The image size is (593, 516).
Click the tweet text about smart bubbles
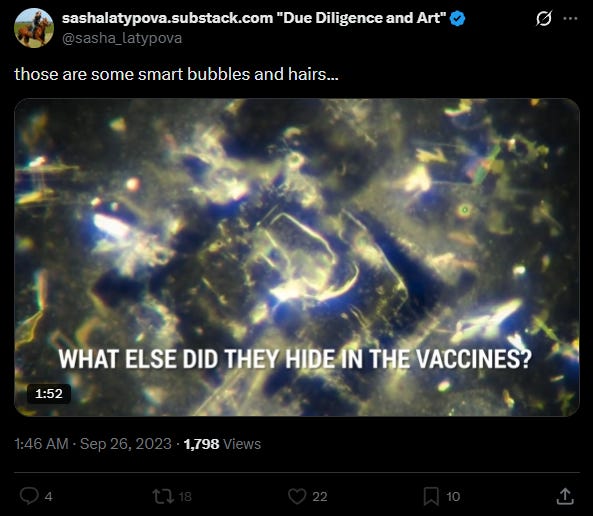[176, 74]
